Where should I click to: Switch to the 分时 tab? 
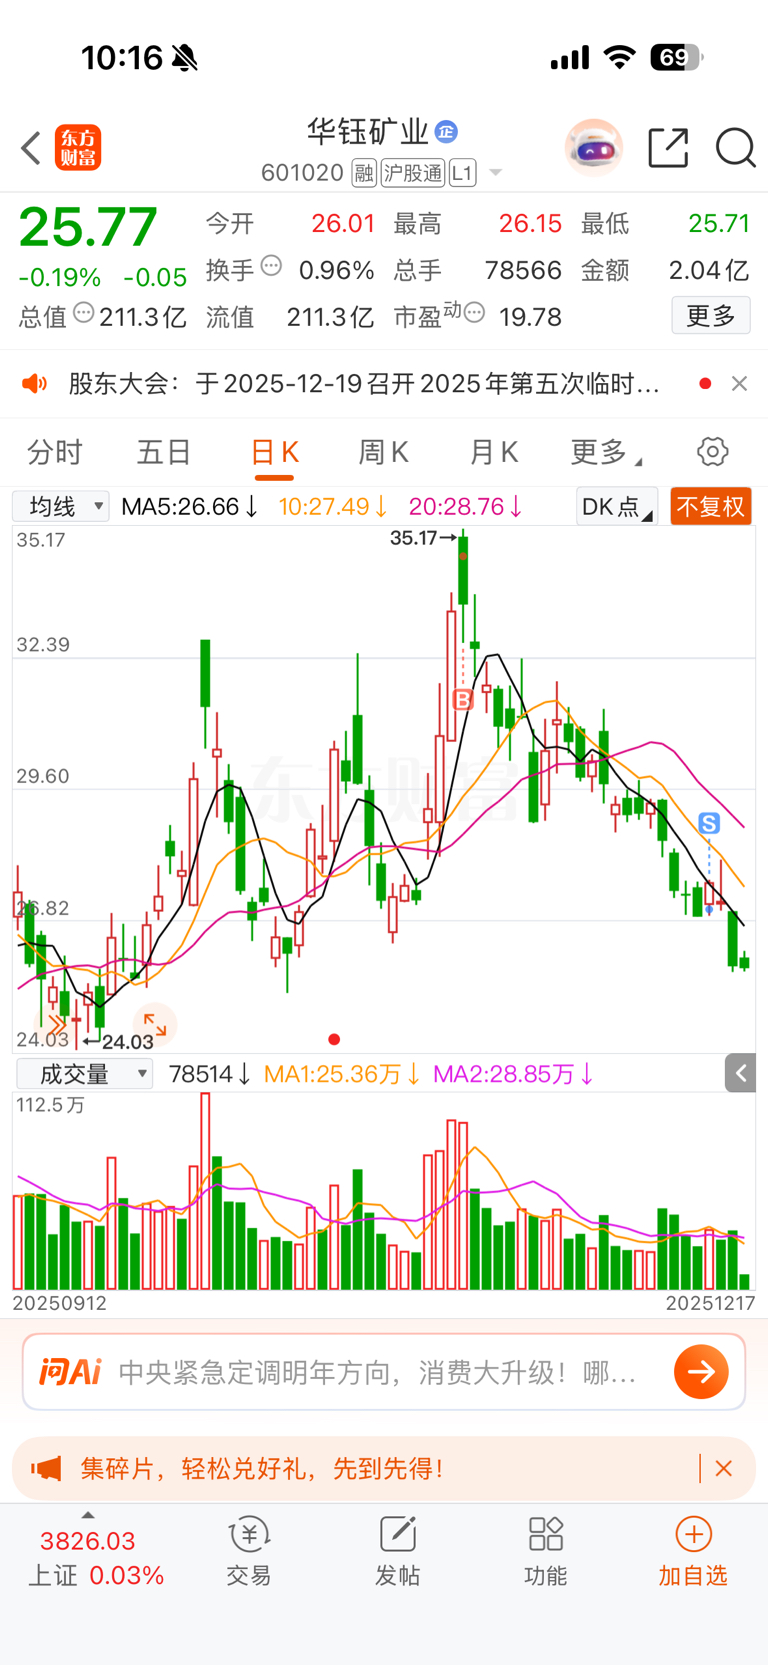click(55, 453)
